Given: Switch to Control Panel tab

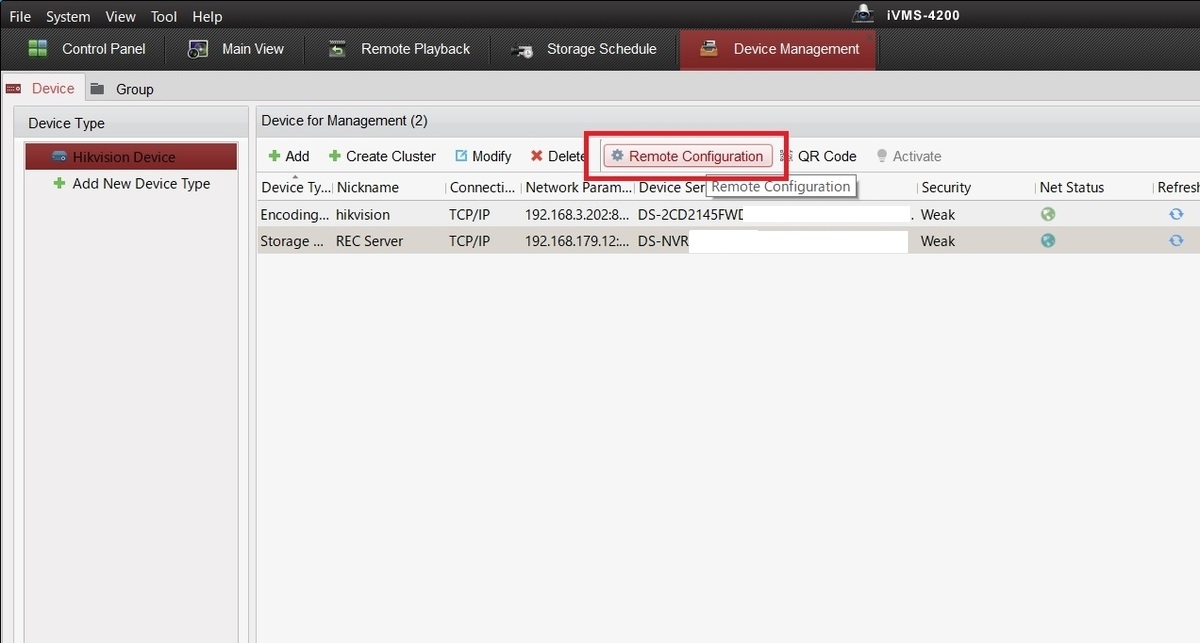Looking at the screenshot, I should [87, 49].
